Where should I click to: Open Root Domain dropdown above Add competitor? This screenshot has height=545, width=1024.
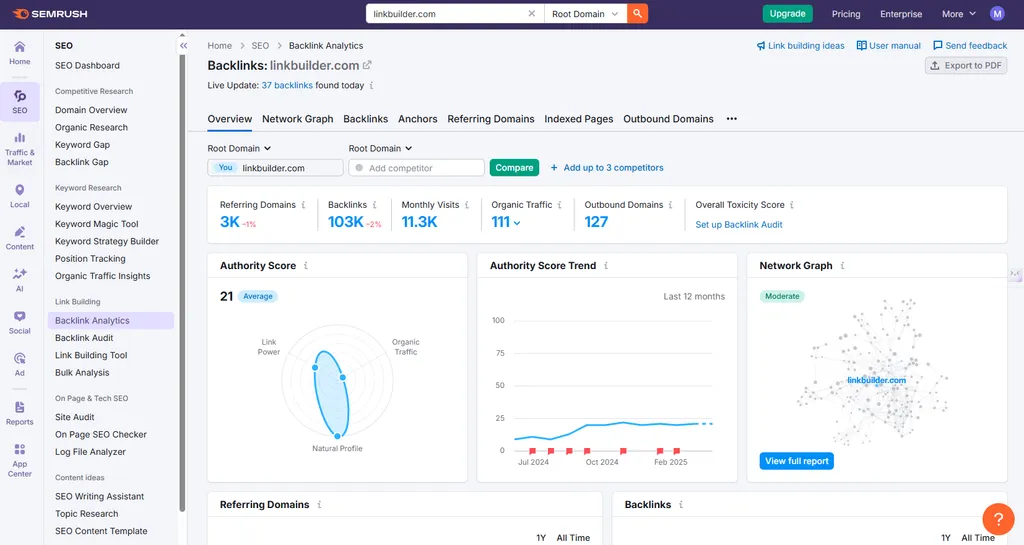coord(380,148)
